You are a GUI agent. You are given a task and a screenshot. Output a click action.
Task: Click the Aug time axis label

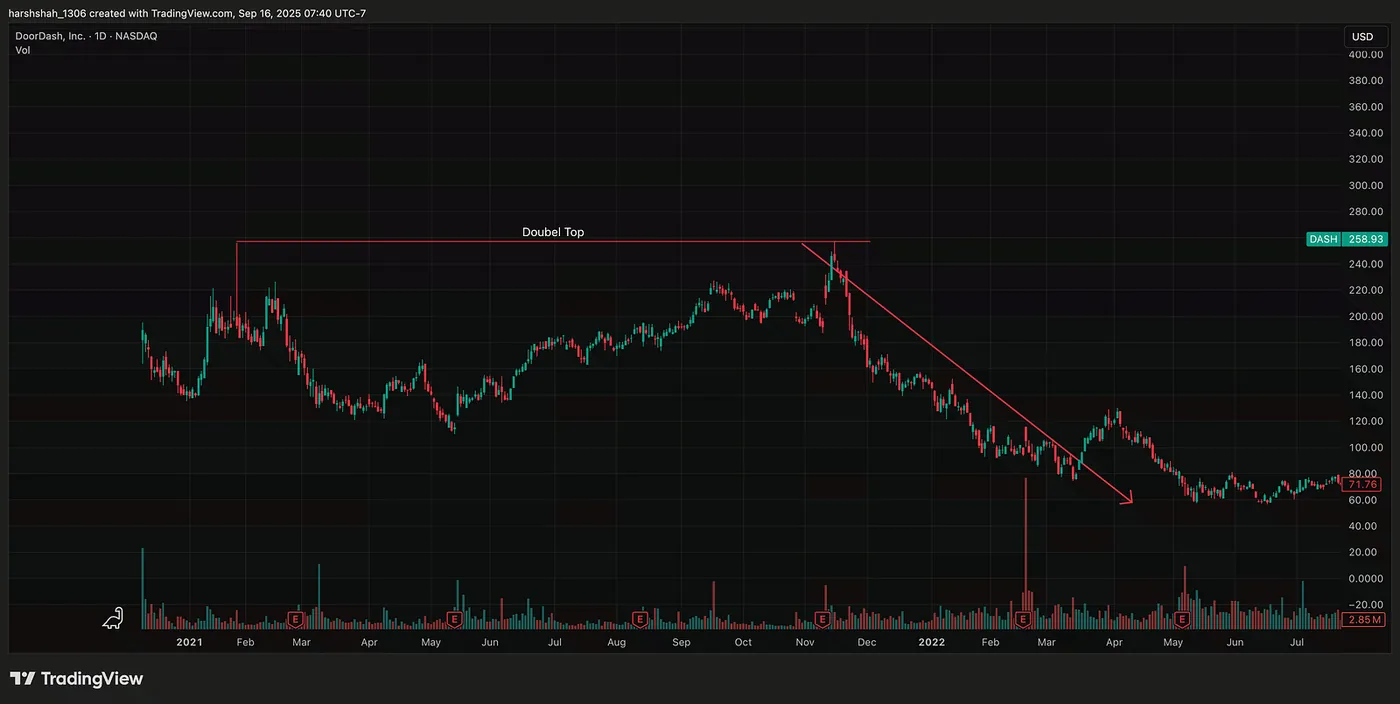pyautogui.click(x=616, y=642)
